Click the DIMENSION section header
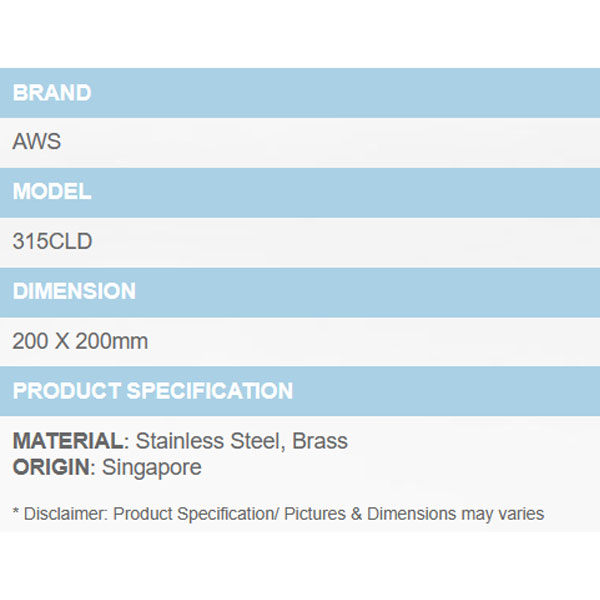600x600 pixels. [x=74, y=291]
